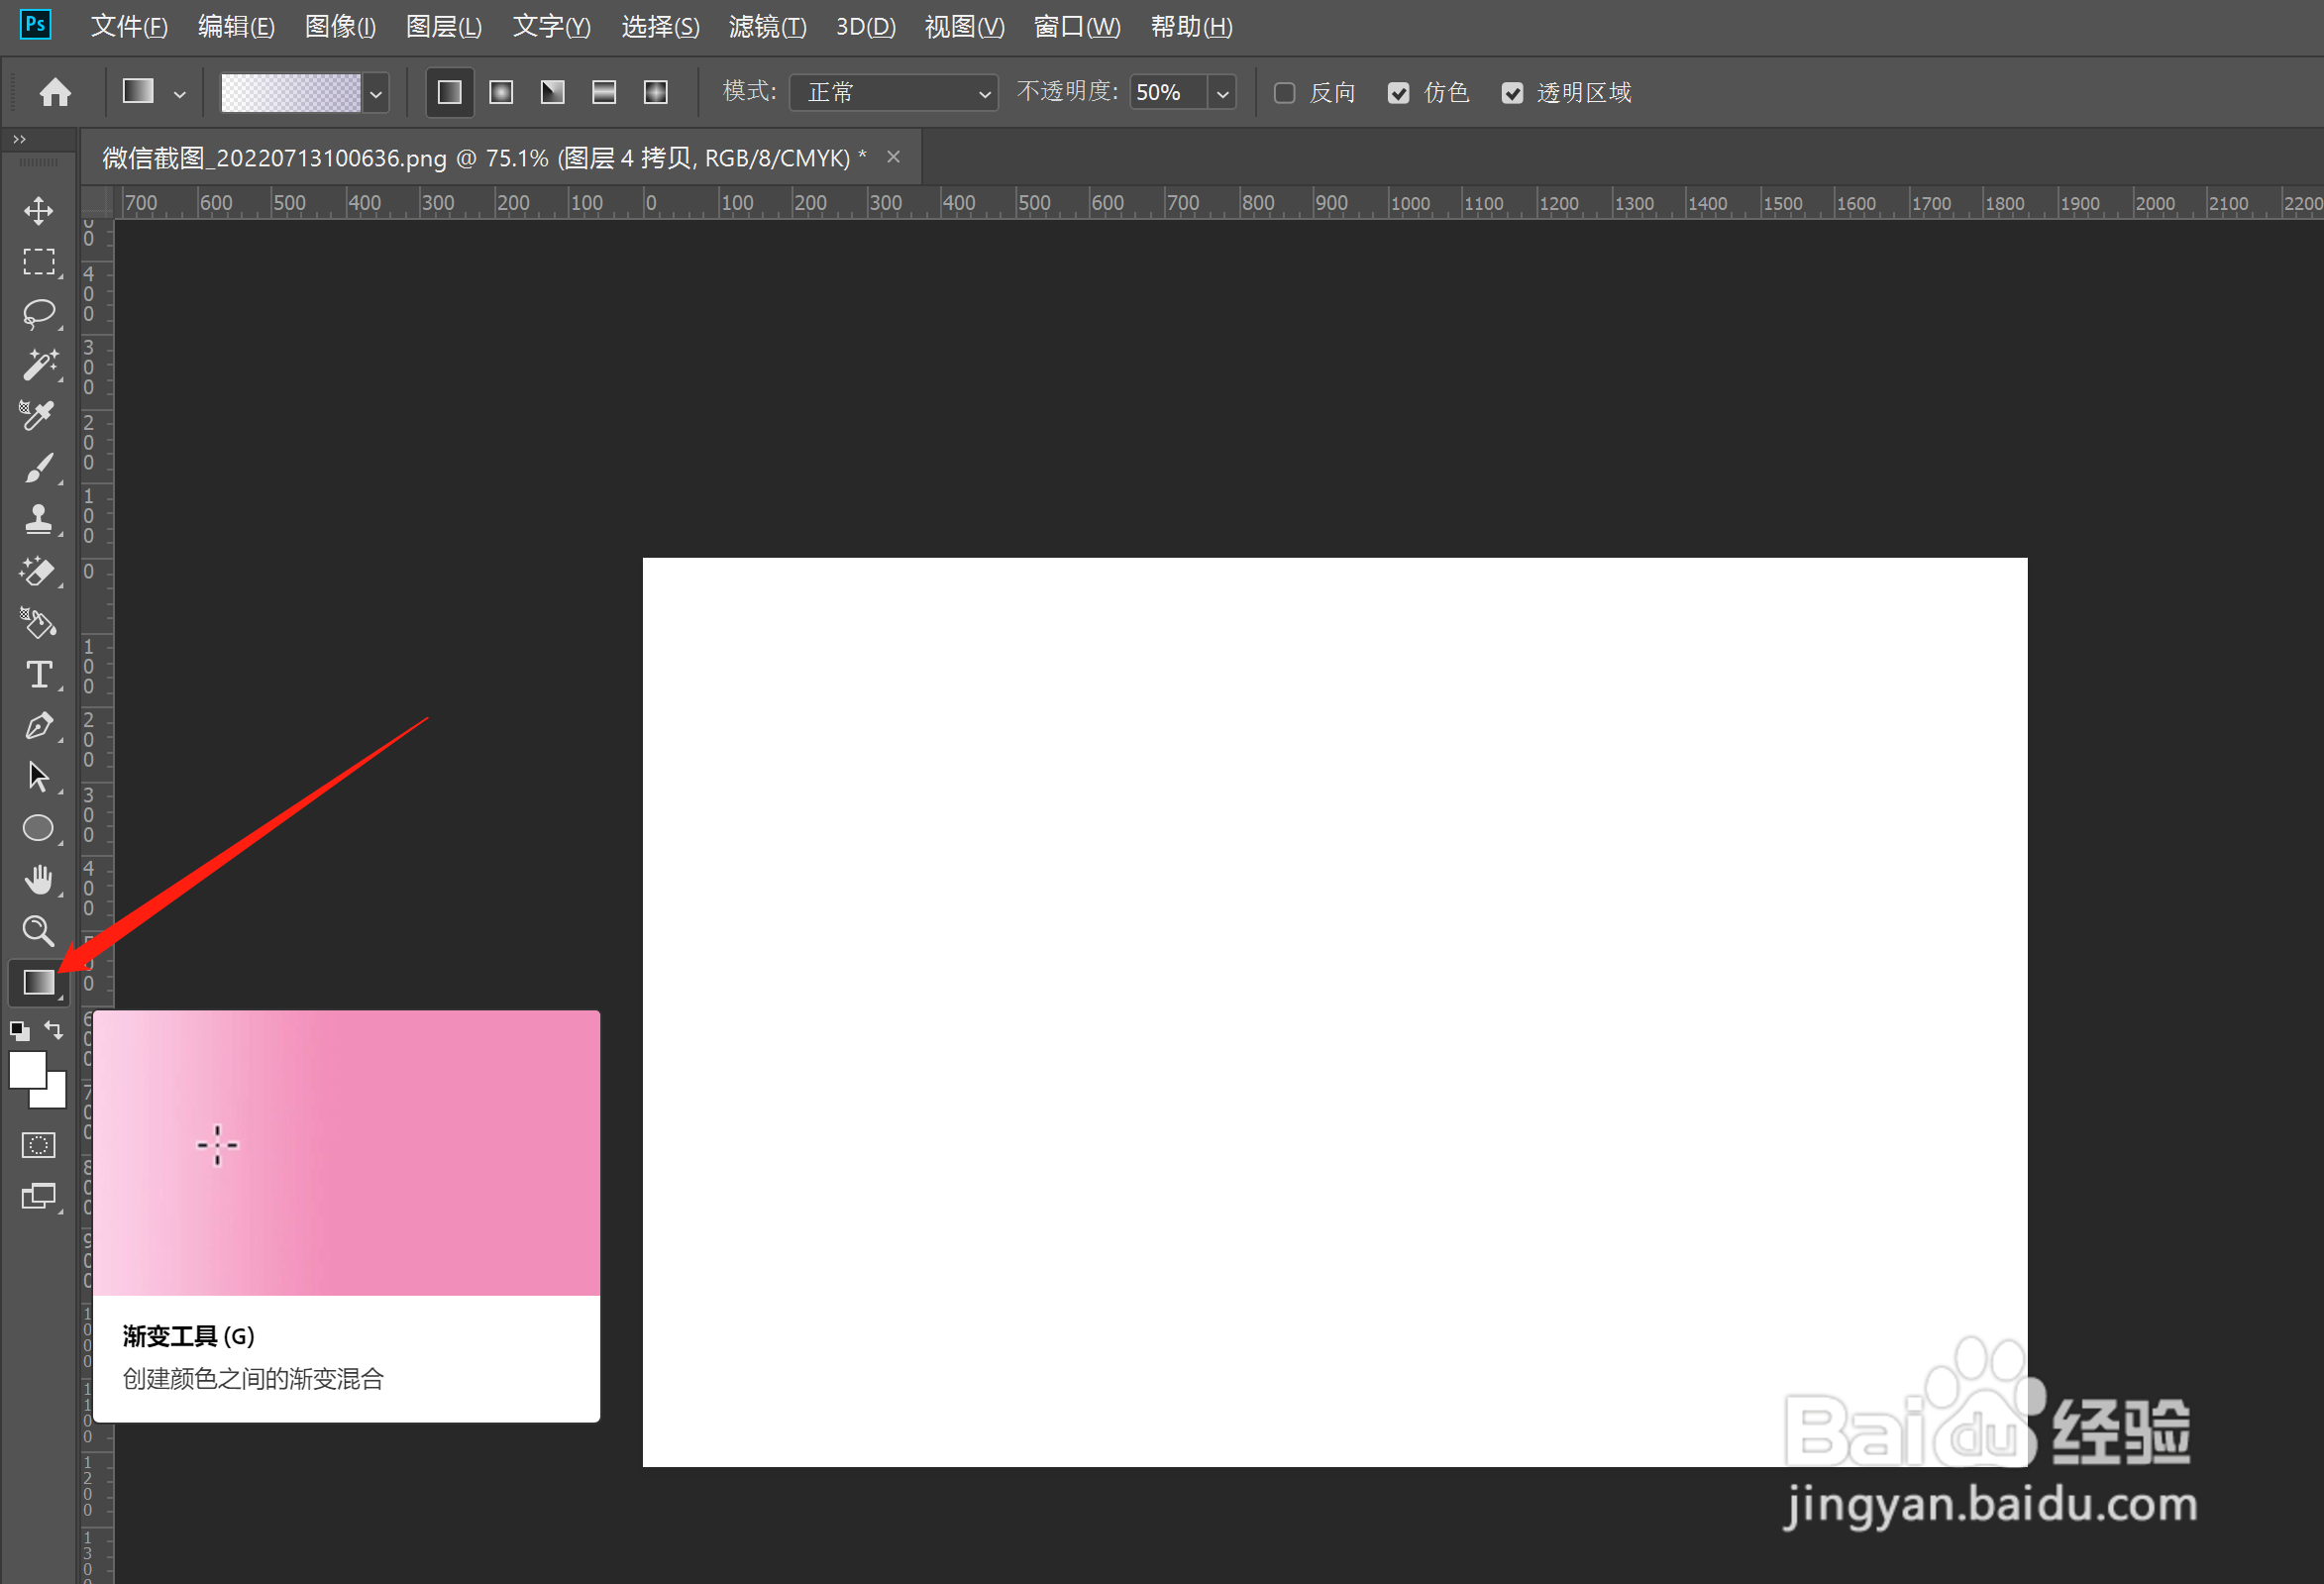Select the Clone Stamp tool
The image size is (2324, 1584).
[x=38, y=519]
